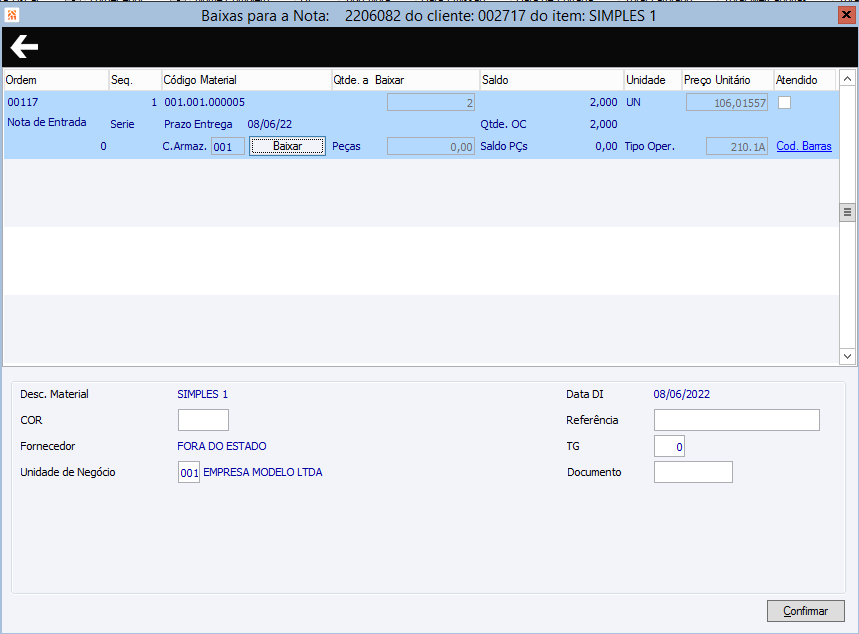Tick the Atendido checkbox for order 00117
This screenshot has height=634, width=859.
(x=784, y=102)
